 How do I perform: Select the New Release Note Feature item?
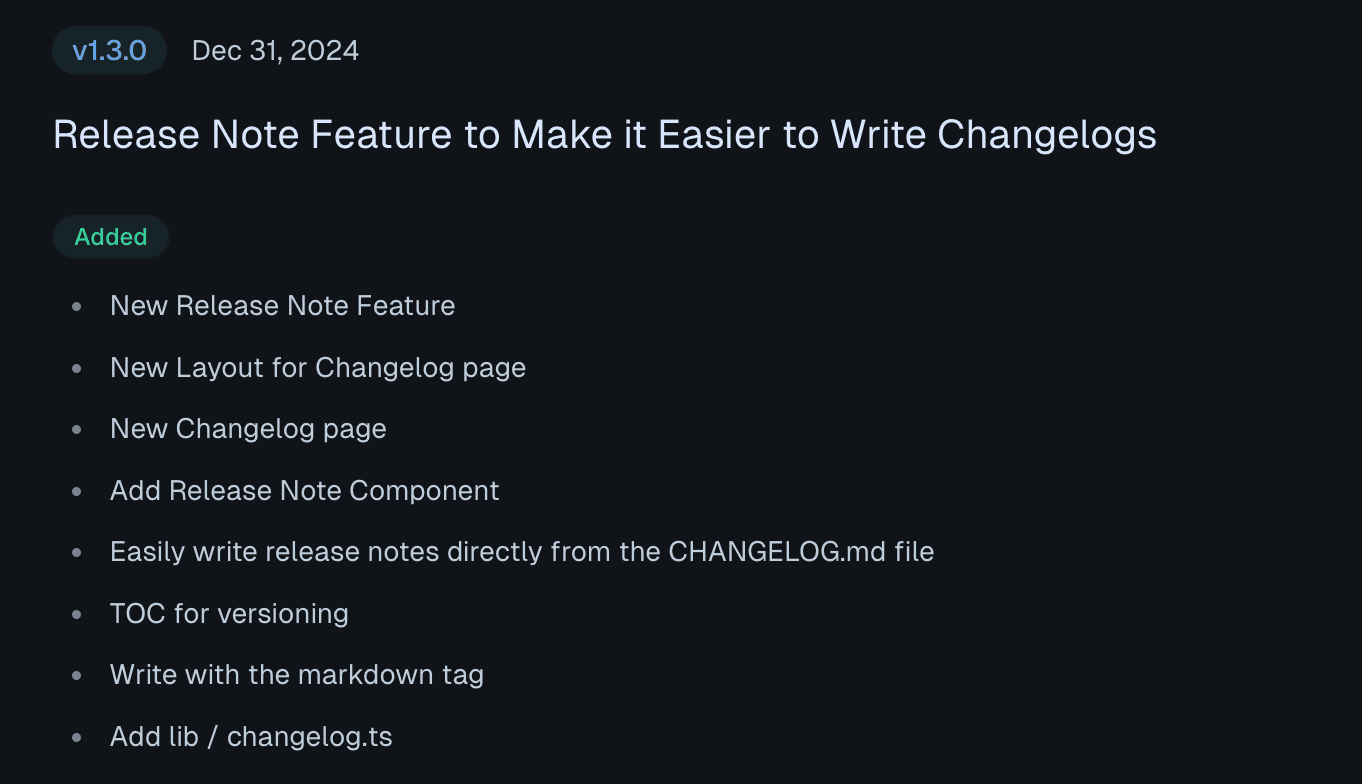click(x=282, y=306)
